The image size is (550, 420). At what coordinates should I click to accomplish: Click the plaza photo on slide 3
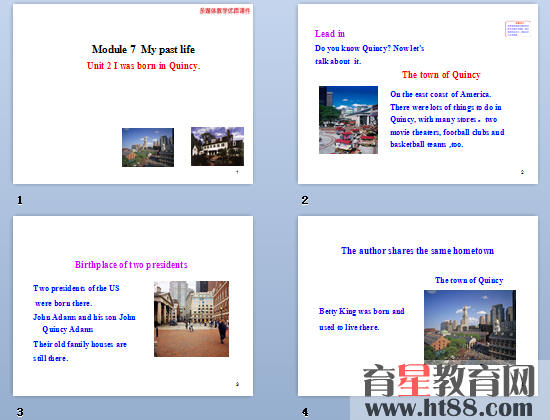tap(192, 319)
